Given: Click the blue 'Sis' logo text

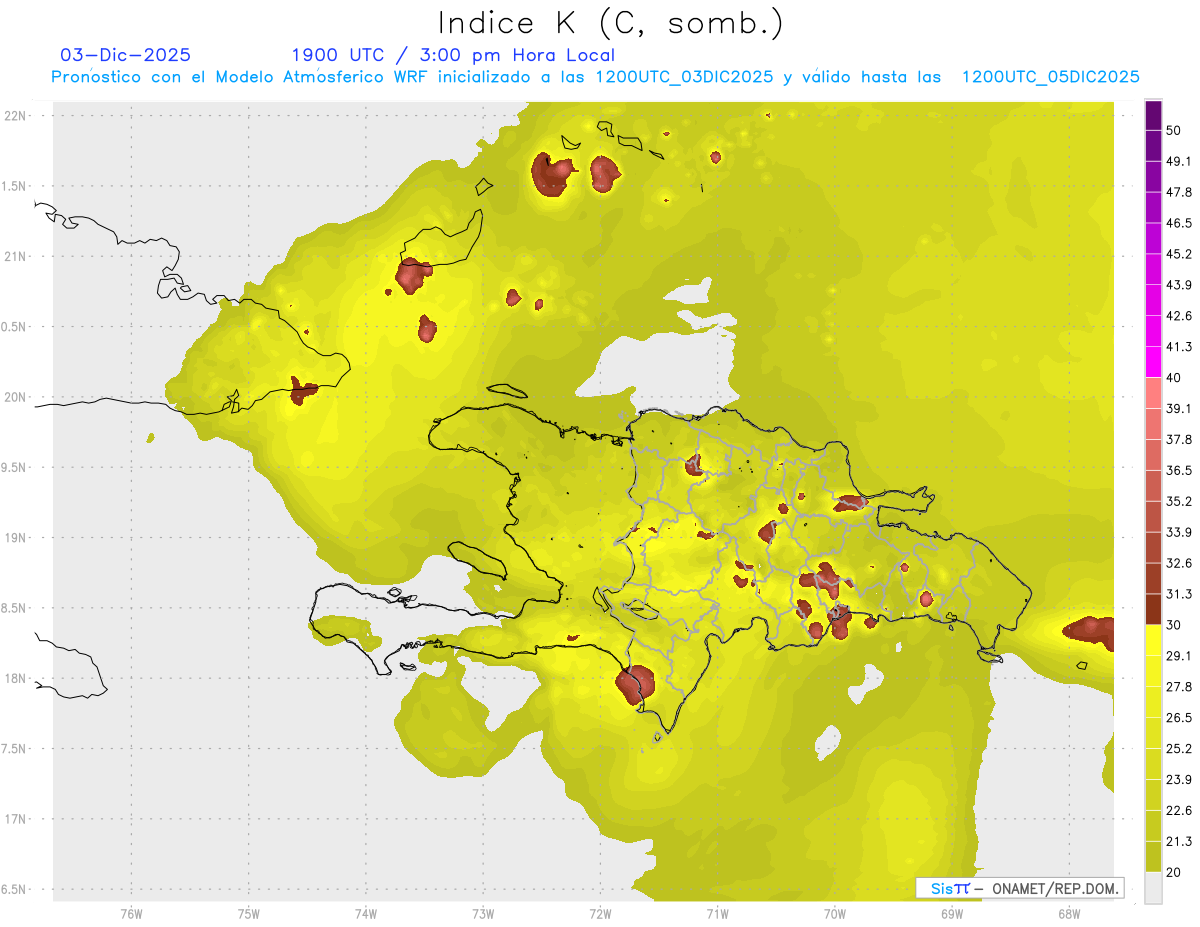Looking at the screenshot, I should pos(944,888).
